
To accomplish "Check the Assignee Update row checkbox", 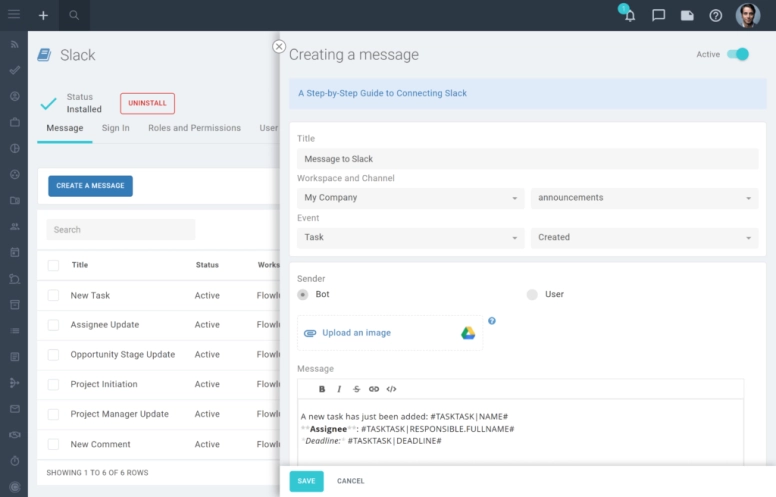I will [53, 325].
